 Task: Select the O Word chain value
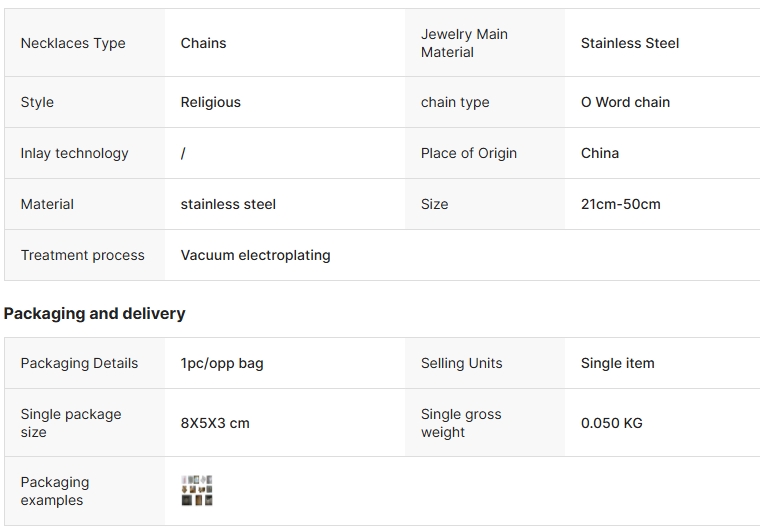625,102
